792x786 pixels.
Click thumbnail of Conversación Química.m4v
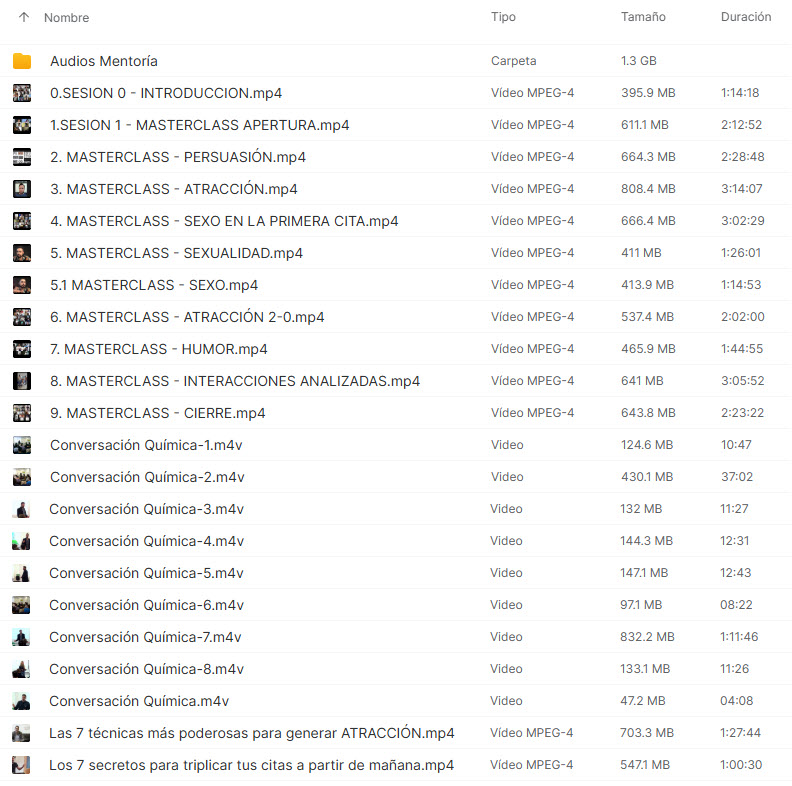tap(21, 701)
